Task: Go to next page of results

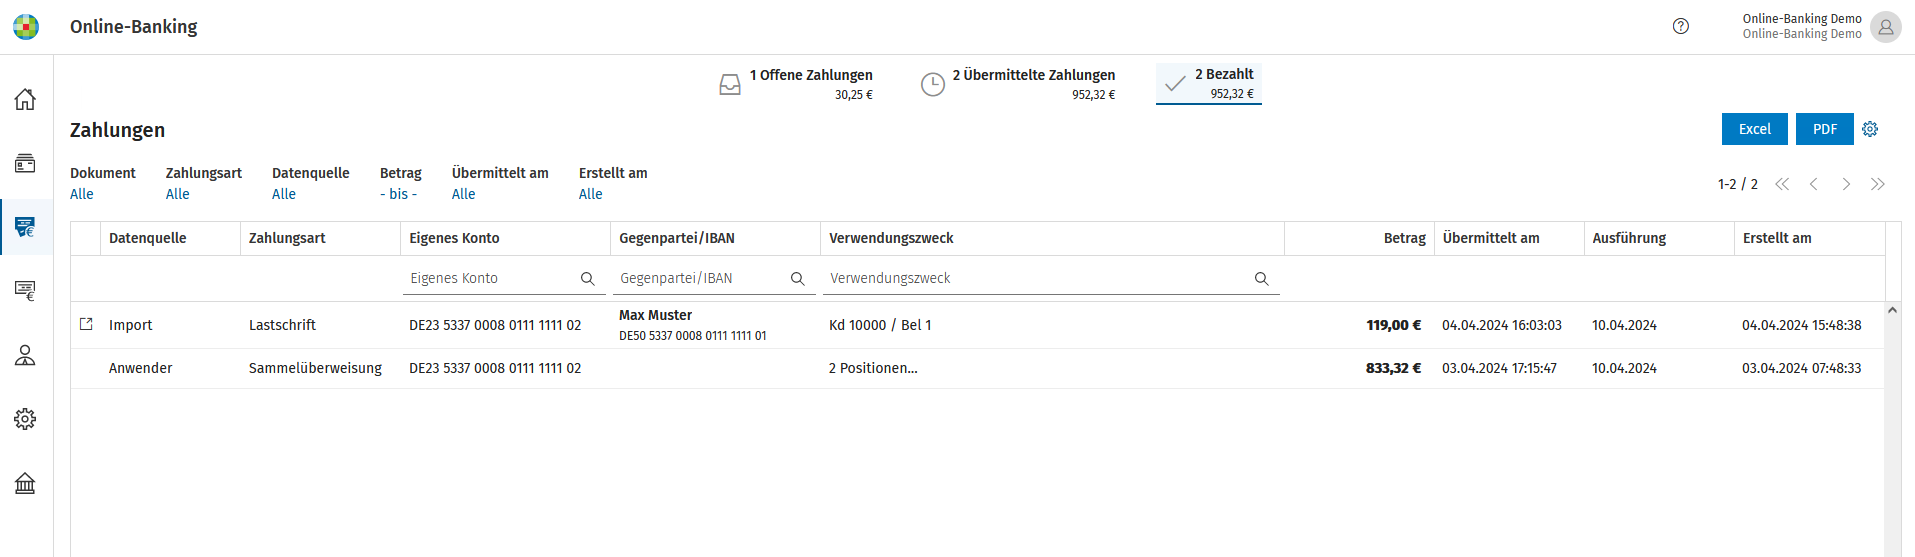Action: [x=1846, y=184]
